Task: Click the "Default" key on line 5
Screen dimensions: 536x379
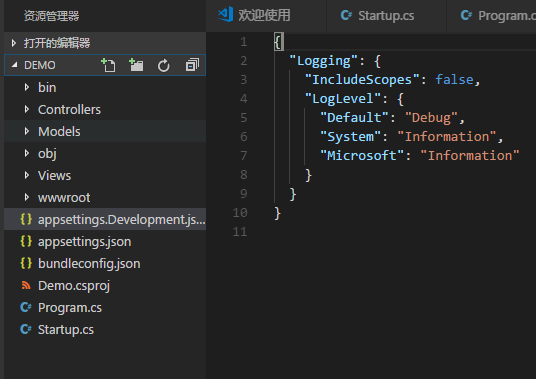Action: (x=354, y=118)
